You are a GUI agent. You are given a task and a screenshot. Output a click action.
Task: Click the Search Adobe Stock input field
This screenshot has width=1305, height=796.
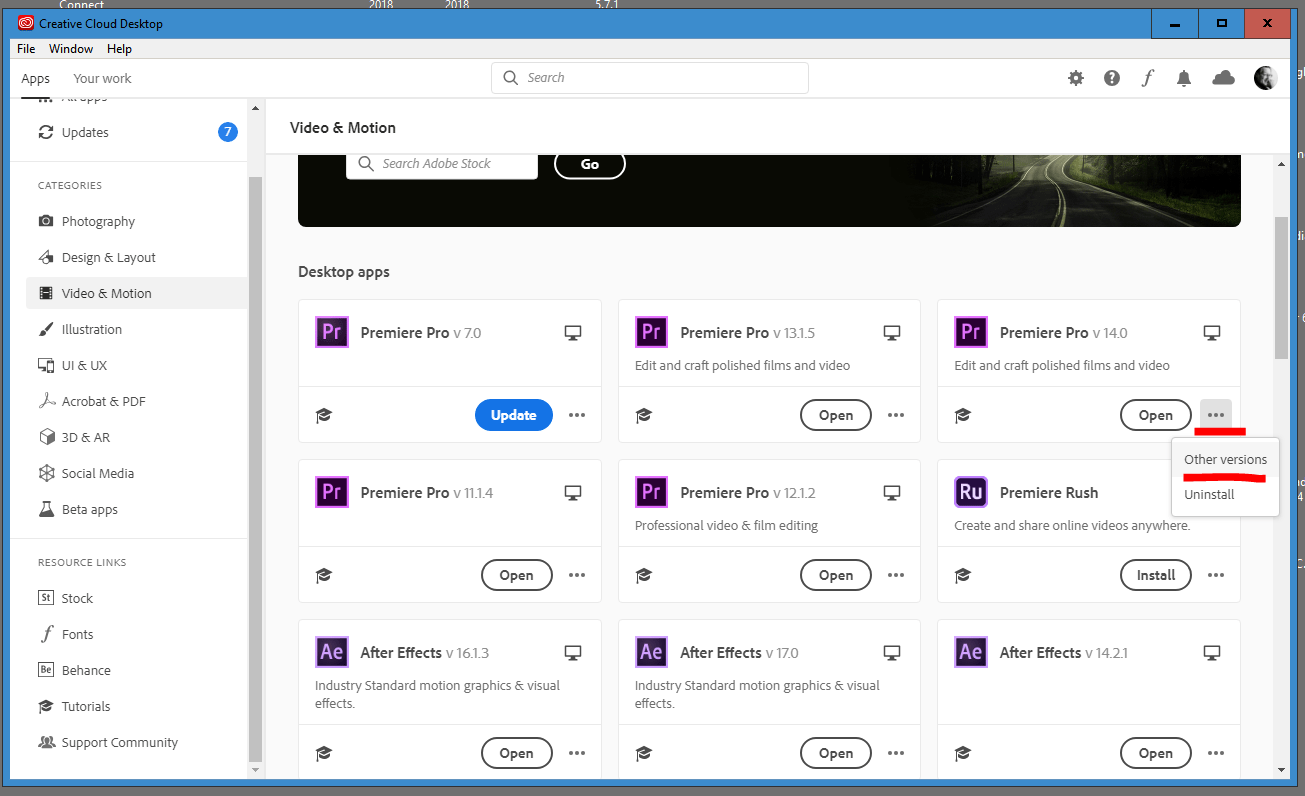tap(441, 163)
